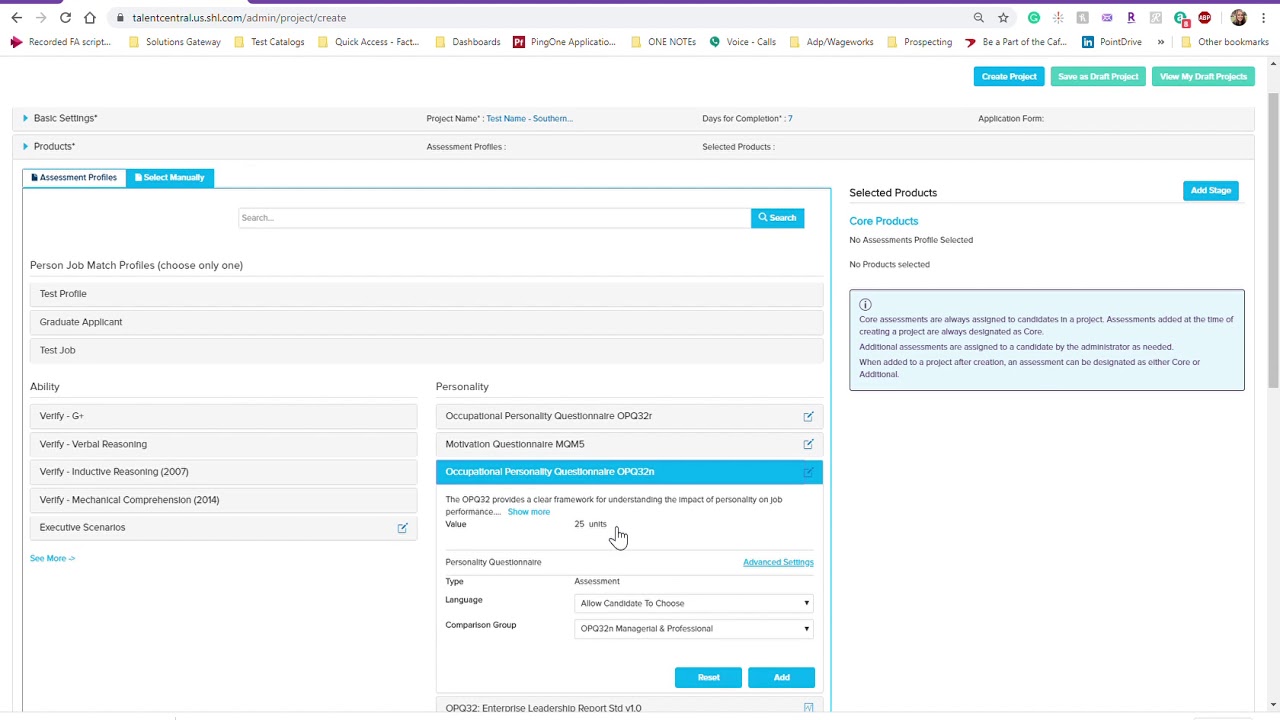Expand Verify - Inductive Reasoning (2007)
The width and height of the screenshot is (1280, 720).
(x=223, y=471)
